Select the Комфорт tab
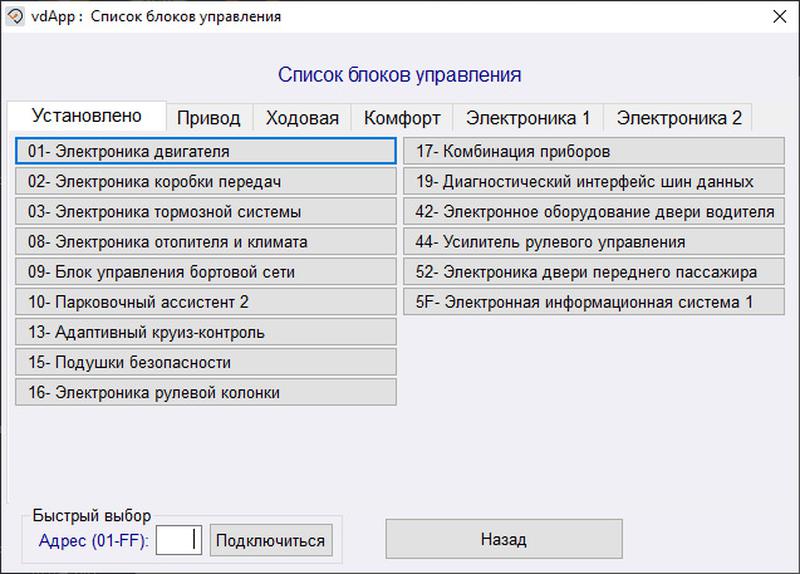The width and height of the screenshot is (800, 574). 402,118
